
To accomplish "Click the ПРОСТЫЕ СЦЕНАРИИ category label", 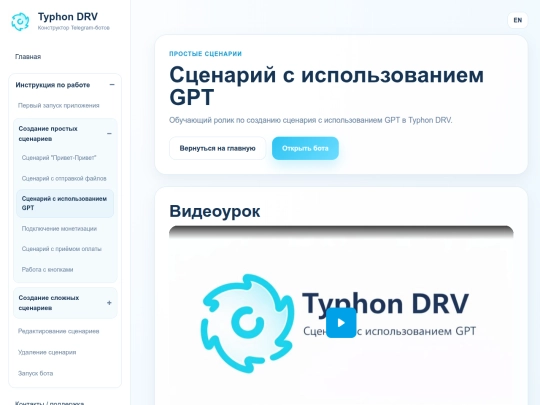I will point(205,54).
